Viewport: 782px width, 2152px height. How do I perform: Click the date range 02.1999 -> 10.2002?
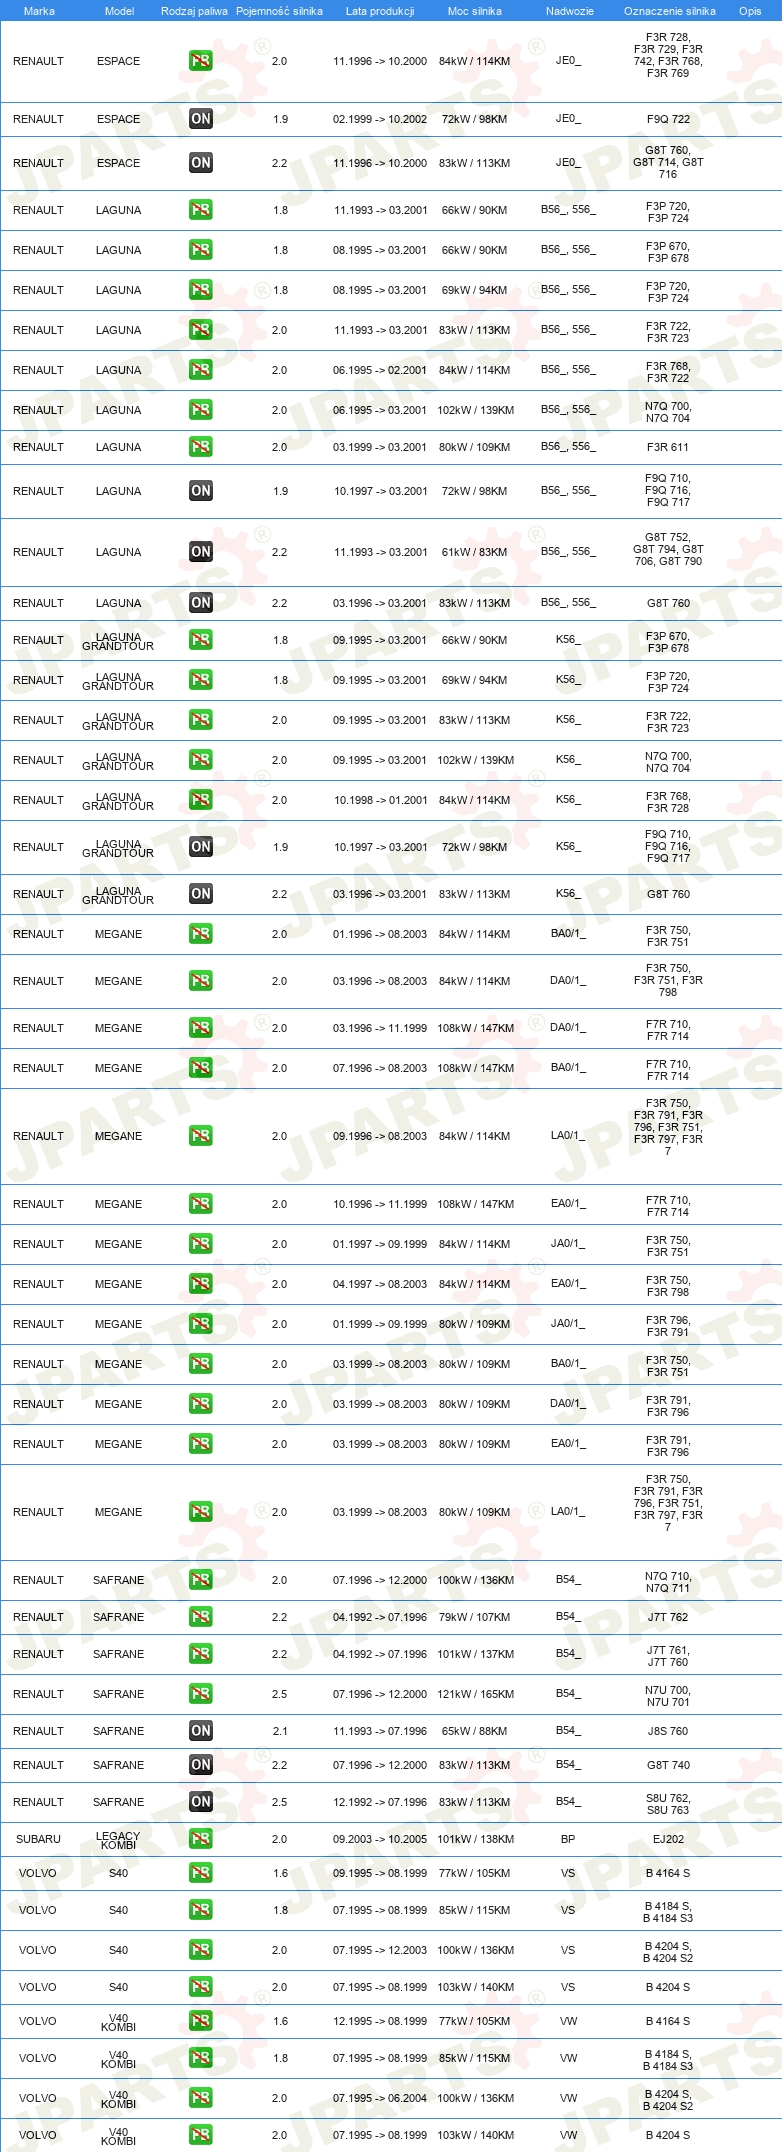(380, 119)
